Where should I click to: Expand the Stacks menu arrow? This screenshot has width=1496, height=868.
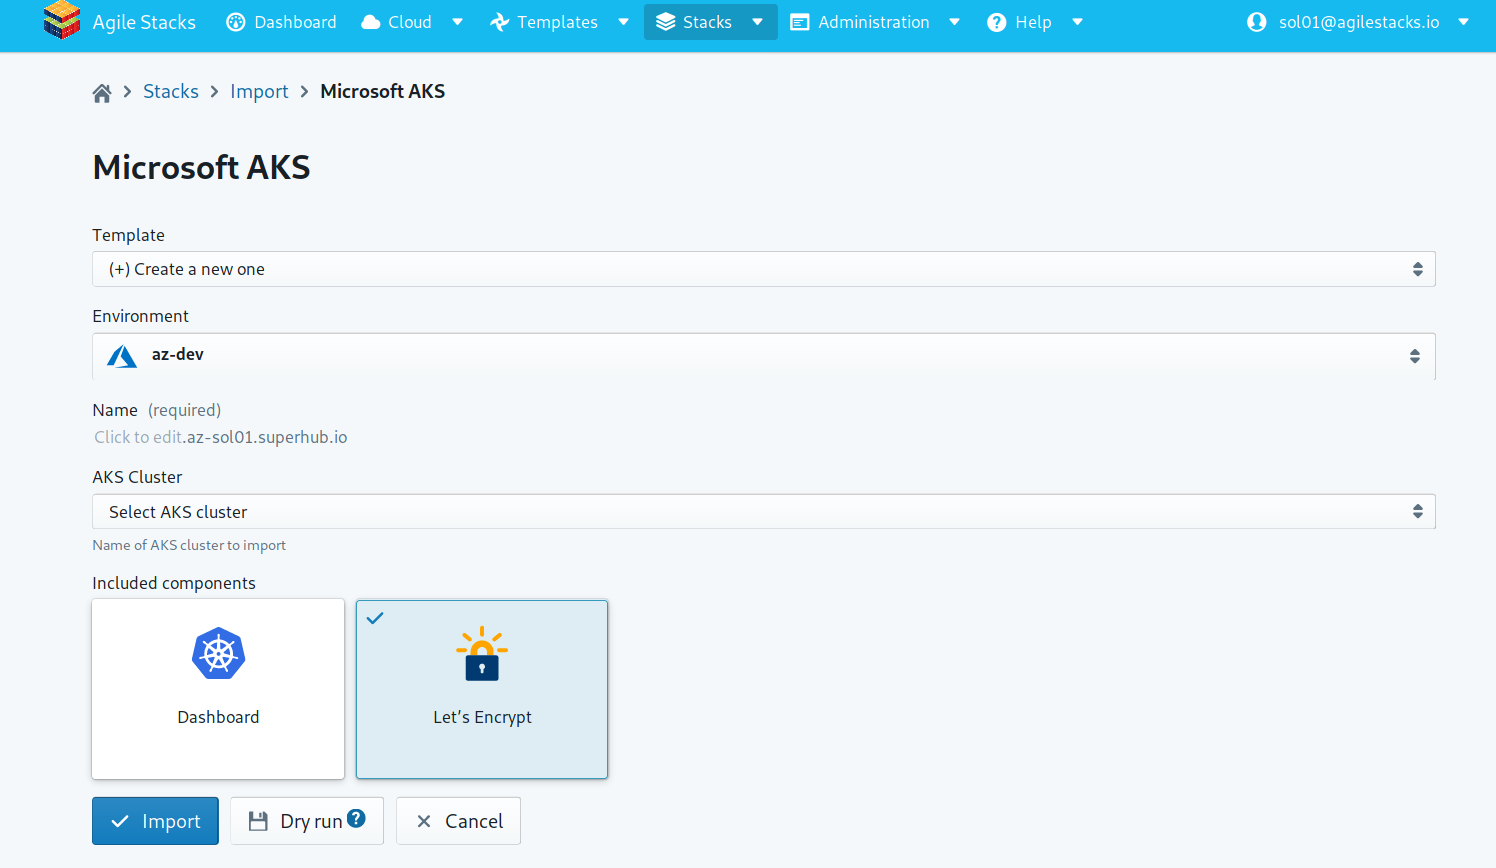[757, 22]
